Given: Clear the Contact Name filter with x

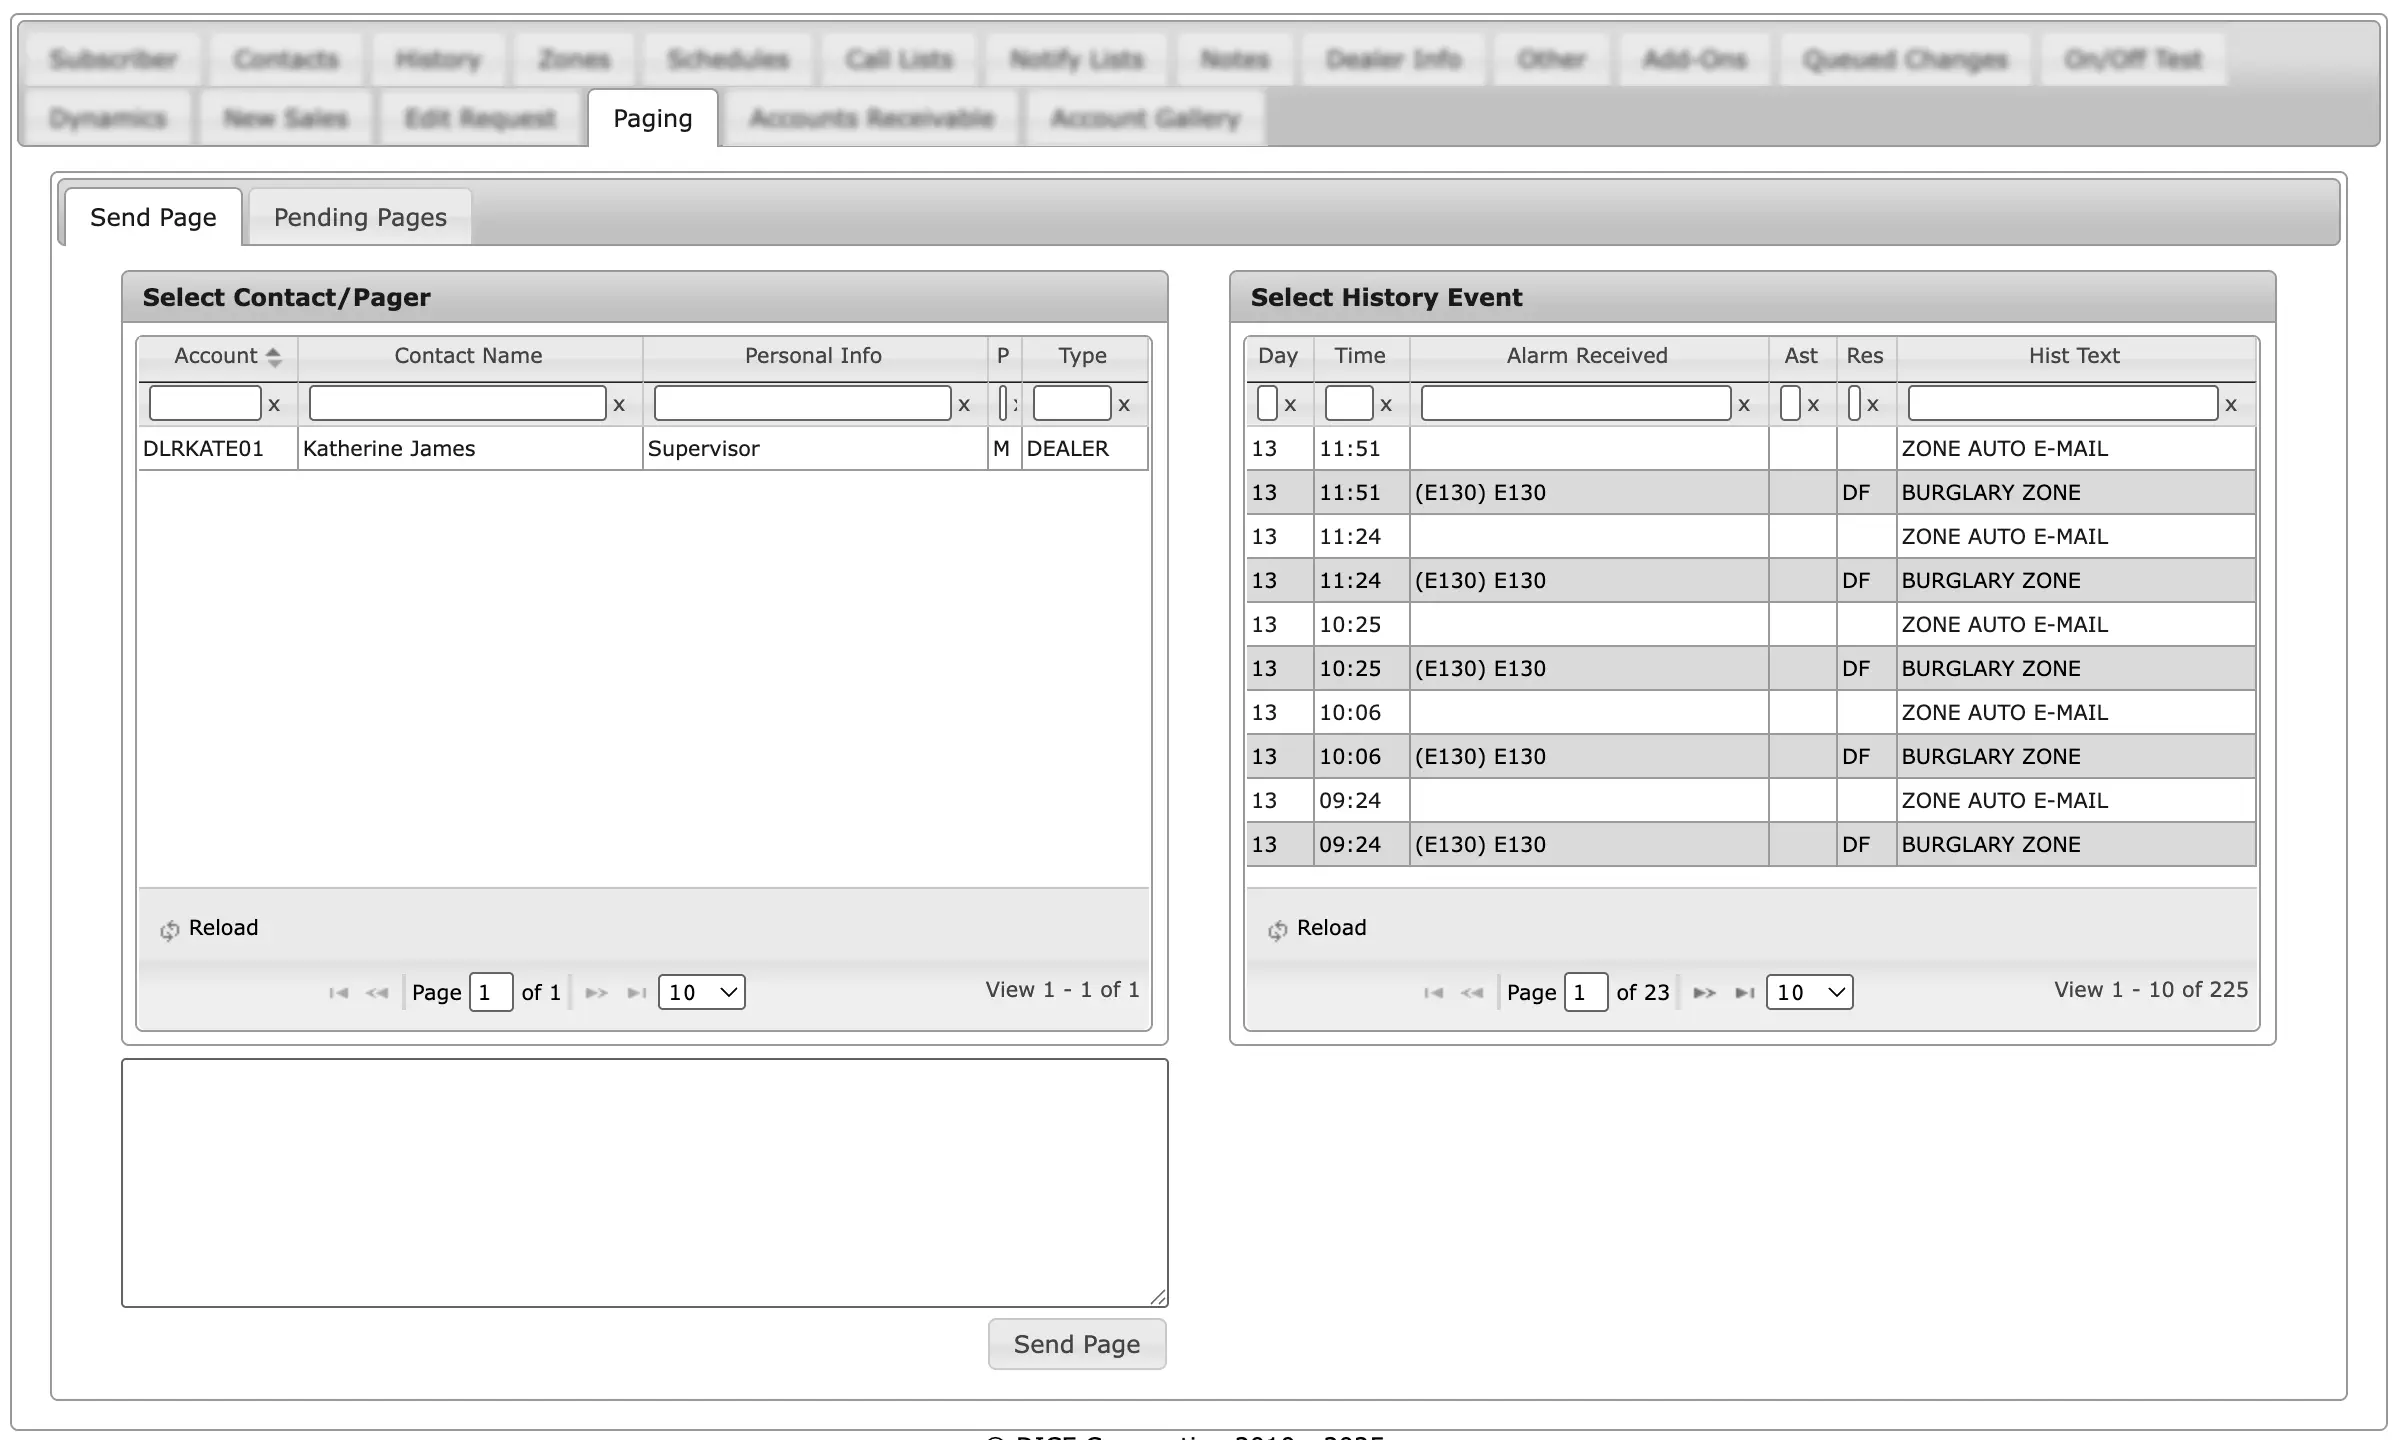Looking at the screenshot, I should click(619, 405).
